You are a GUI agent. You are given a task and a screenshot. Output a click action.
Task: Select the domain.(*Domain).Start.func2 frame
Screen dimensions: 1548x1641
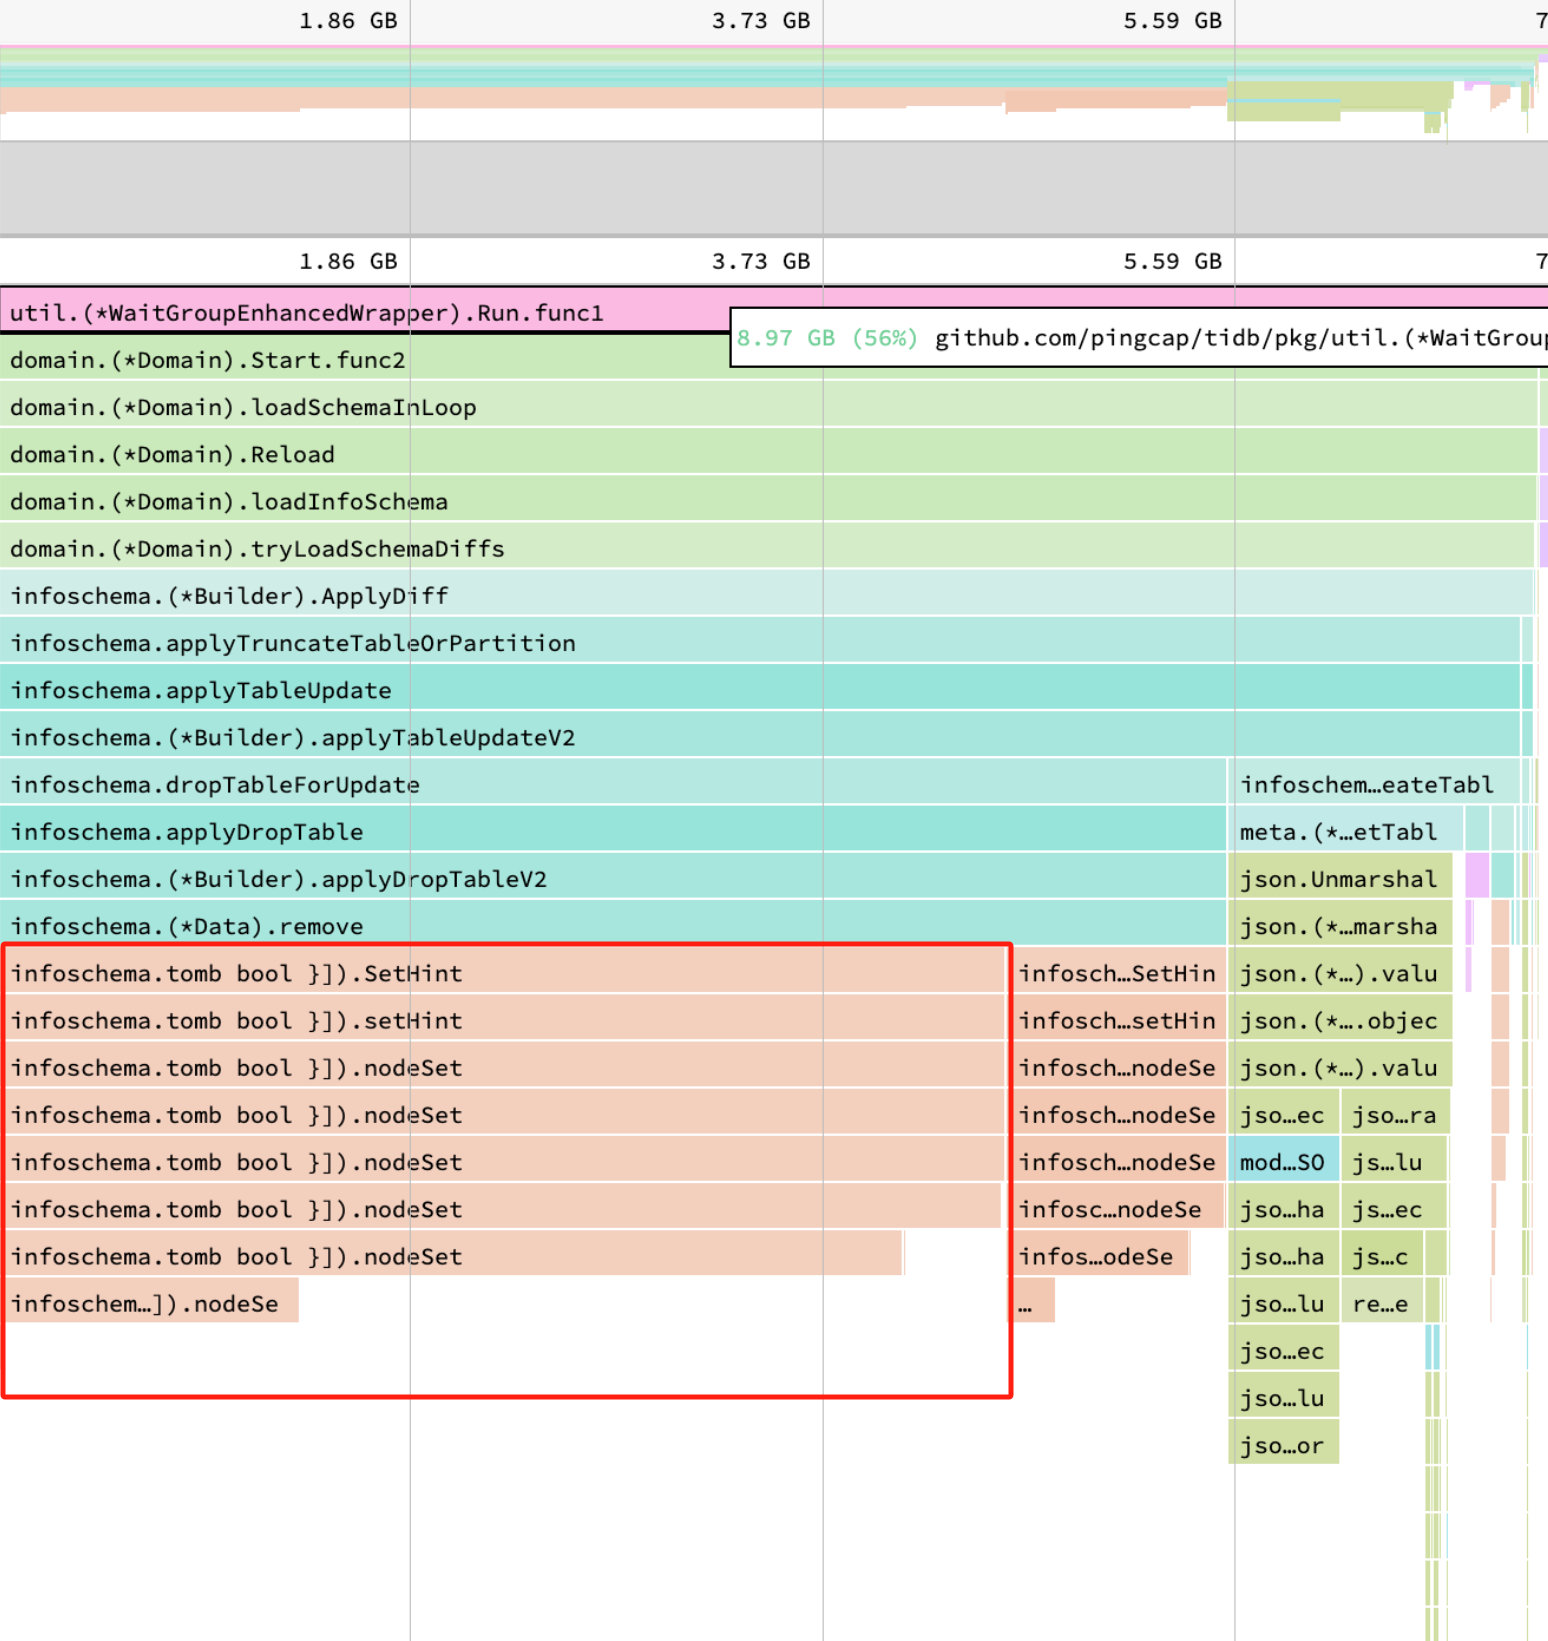click(x=208, y=360)
